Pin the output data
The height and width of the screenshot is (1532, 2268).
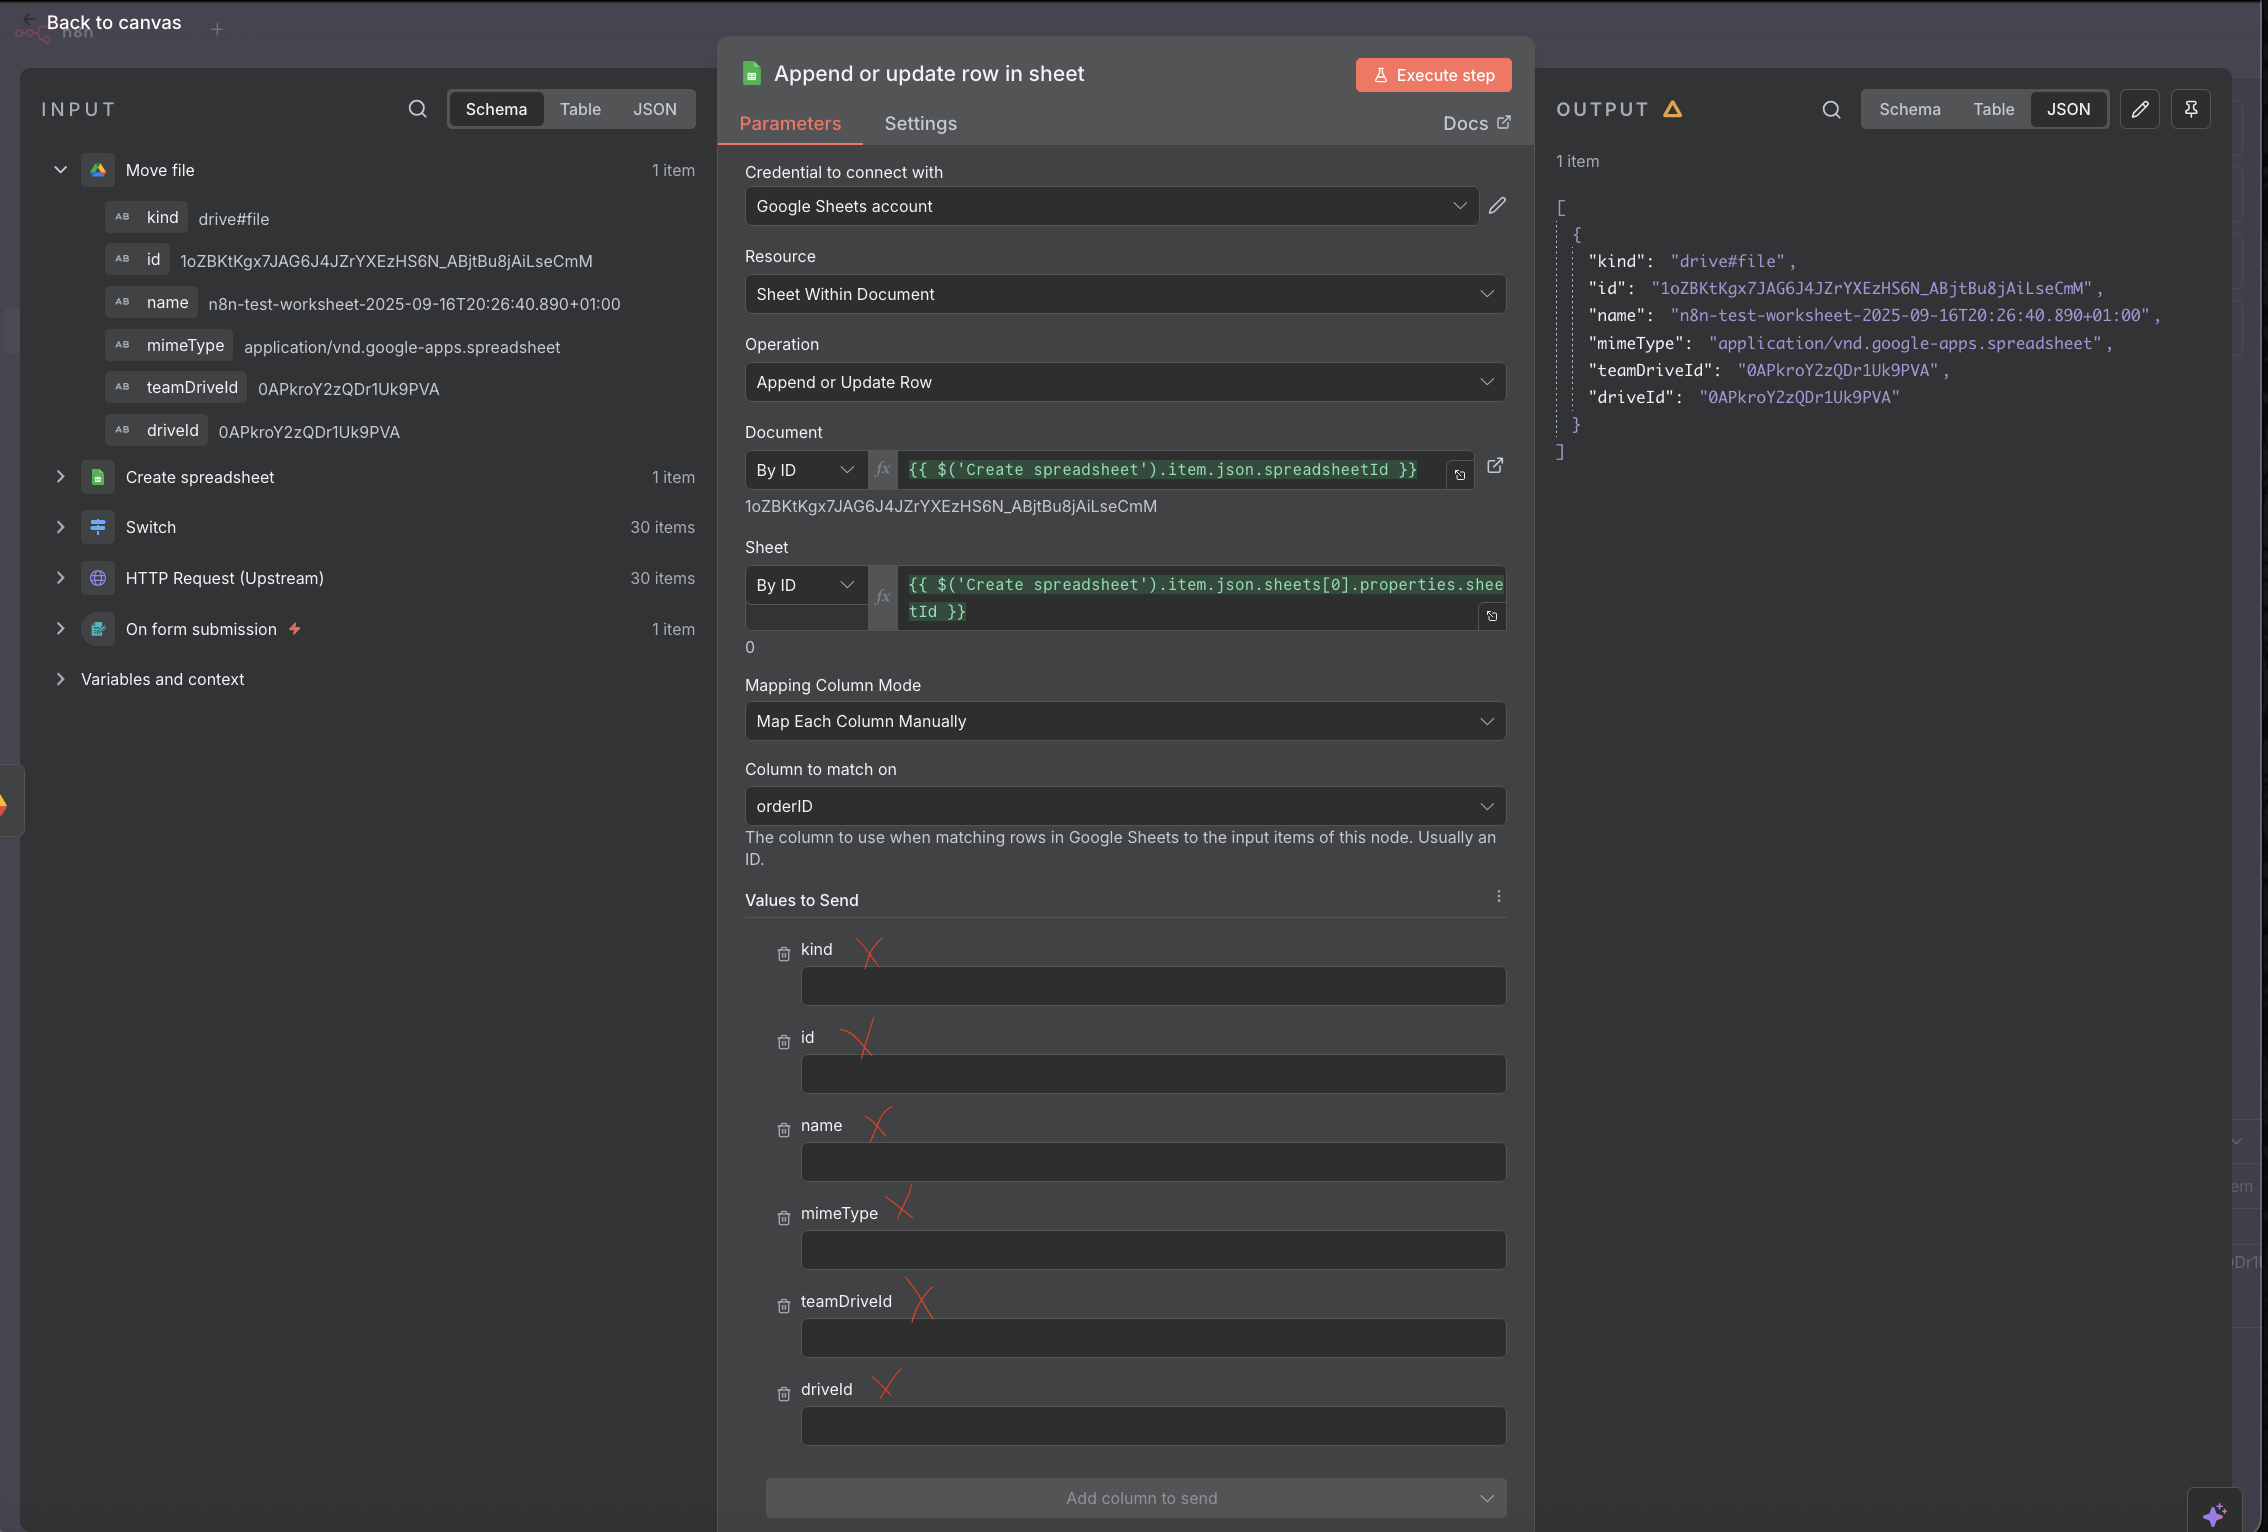[x=2190, y=109]
